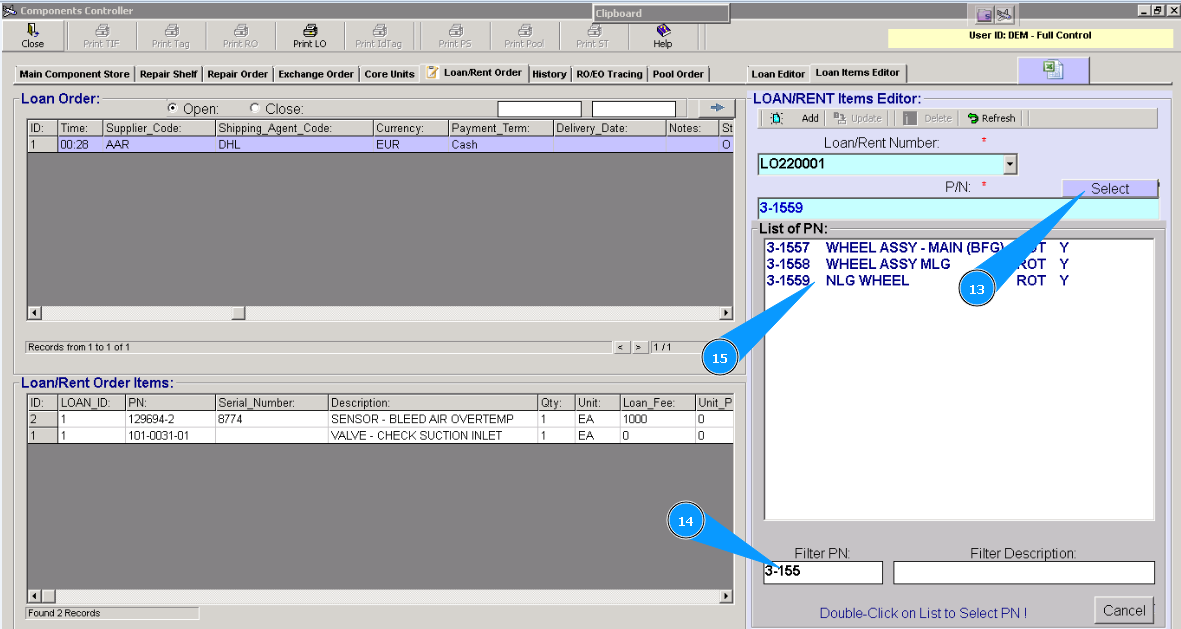Click the Print Pool printer icon
Viewport: 1181px width, 629px height.
click(x=524, y=30)
